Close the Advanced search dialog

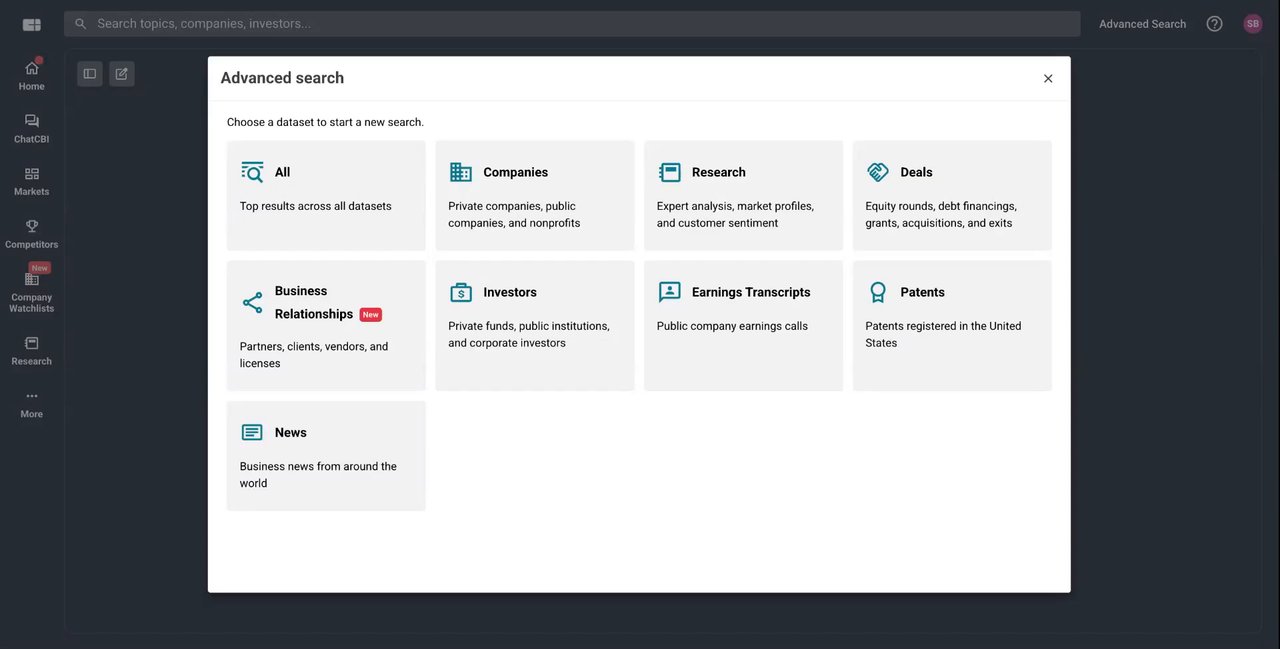(x=1048, y=79)
